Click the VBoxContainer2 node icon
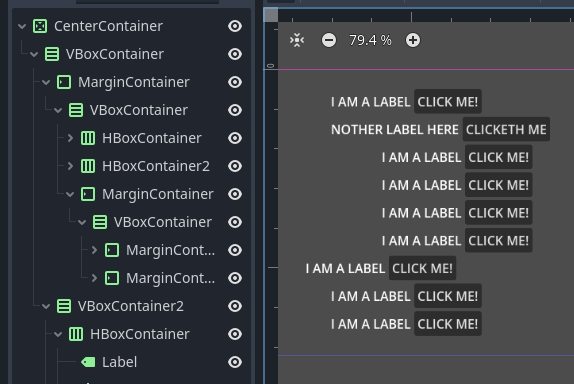This screenshot has width=574, height=384. pos(64,306)
